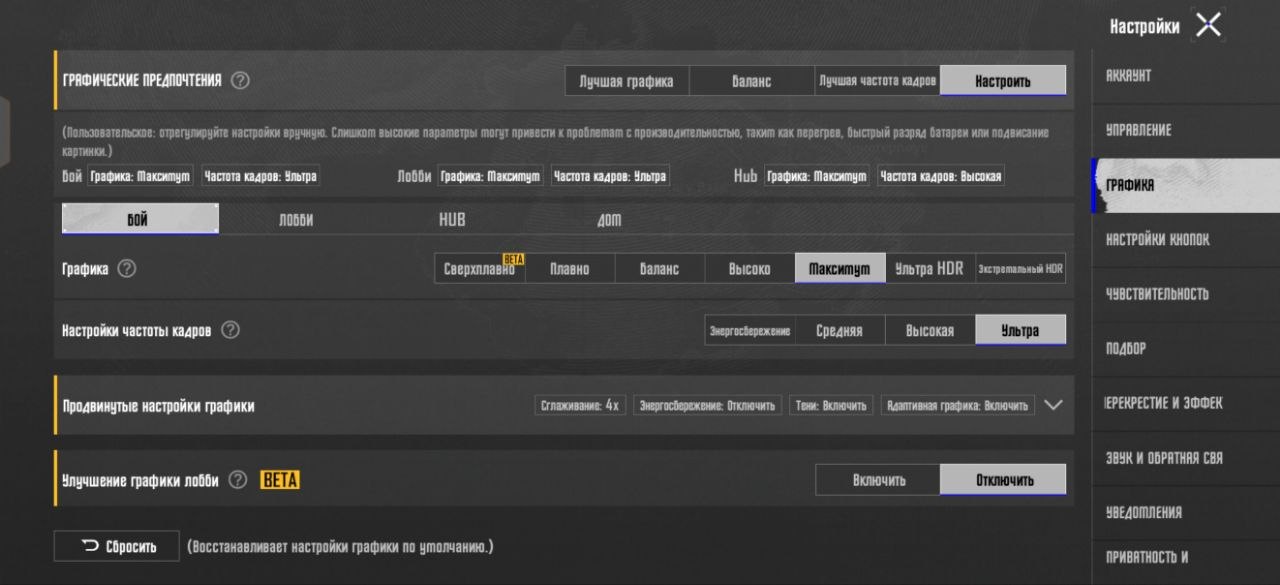This screenshot has height=585, width=1280.
Task: Set graphics quality to Высоко
Action: coord(750,269)
